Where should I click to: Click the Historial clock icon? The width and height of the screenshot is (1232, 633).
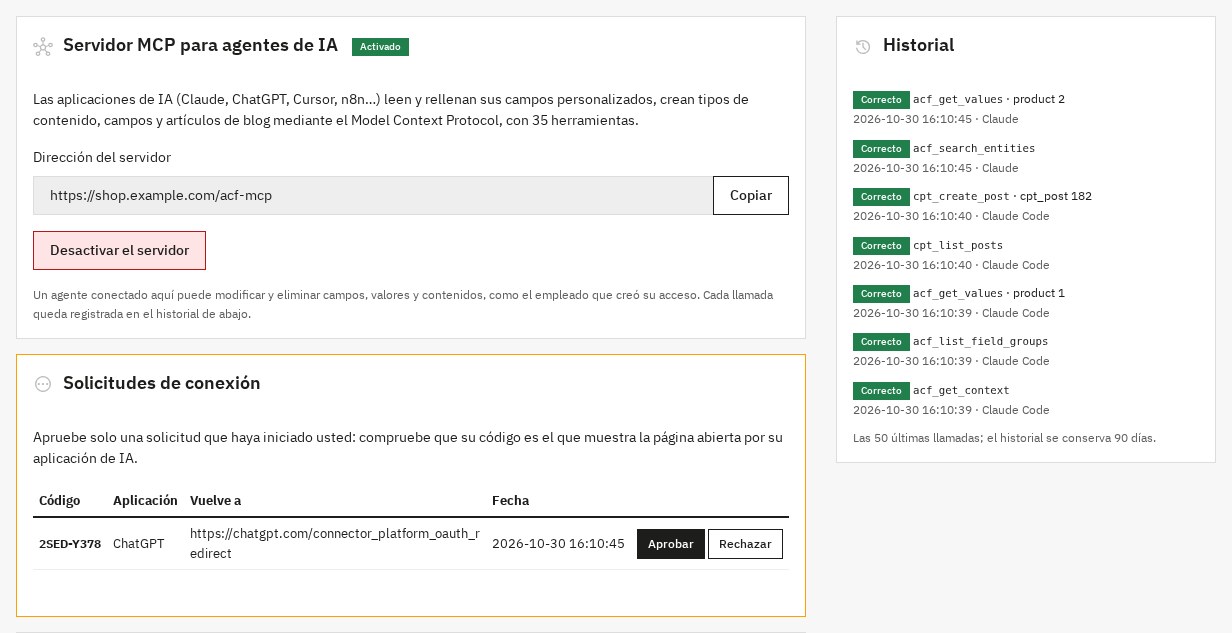[x=863, y=47]
